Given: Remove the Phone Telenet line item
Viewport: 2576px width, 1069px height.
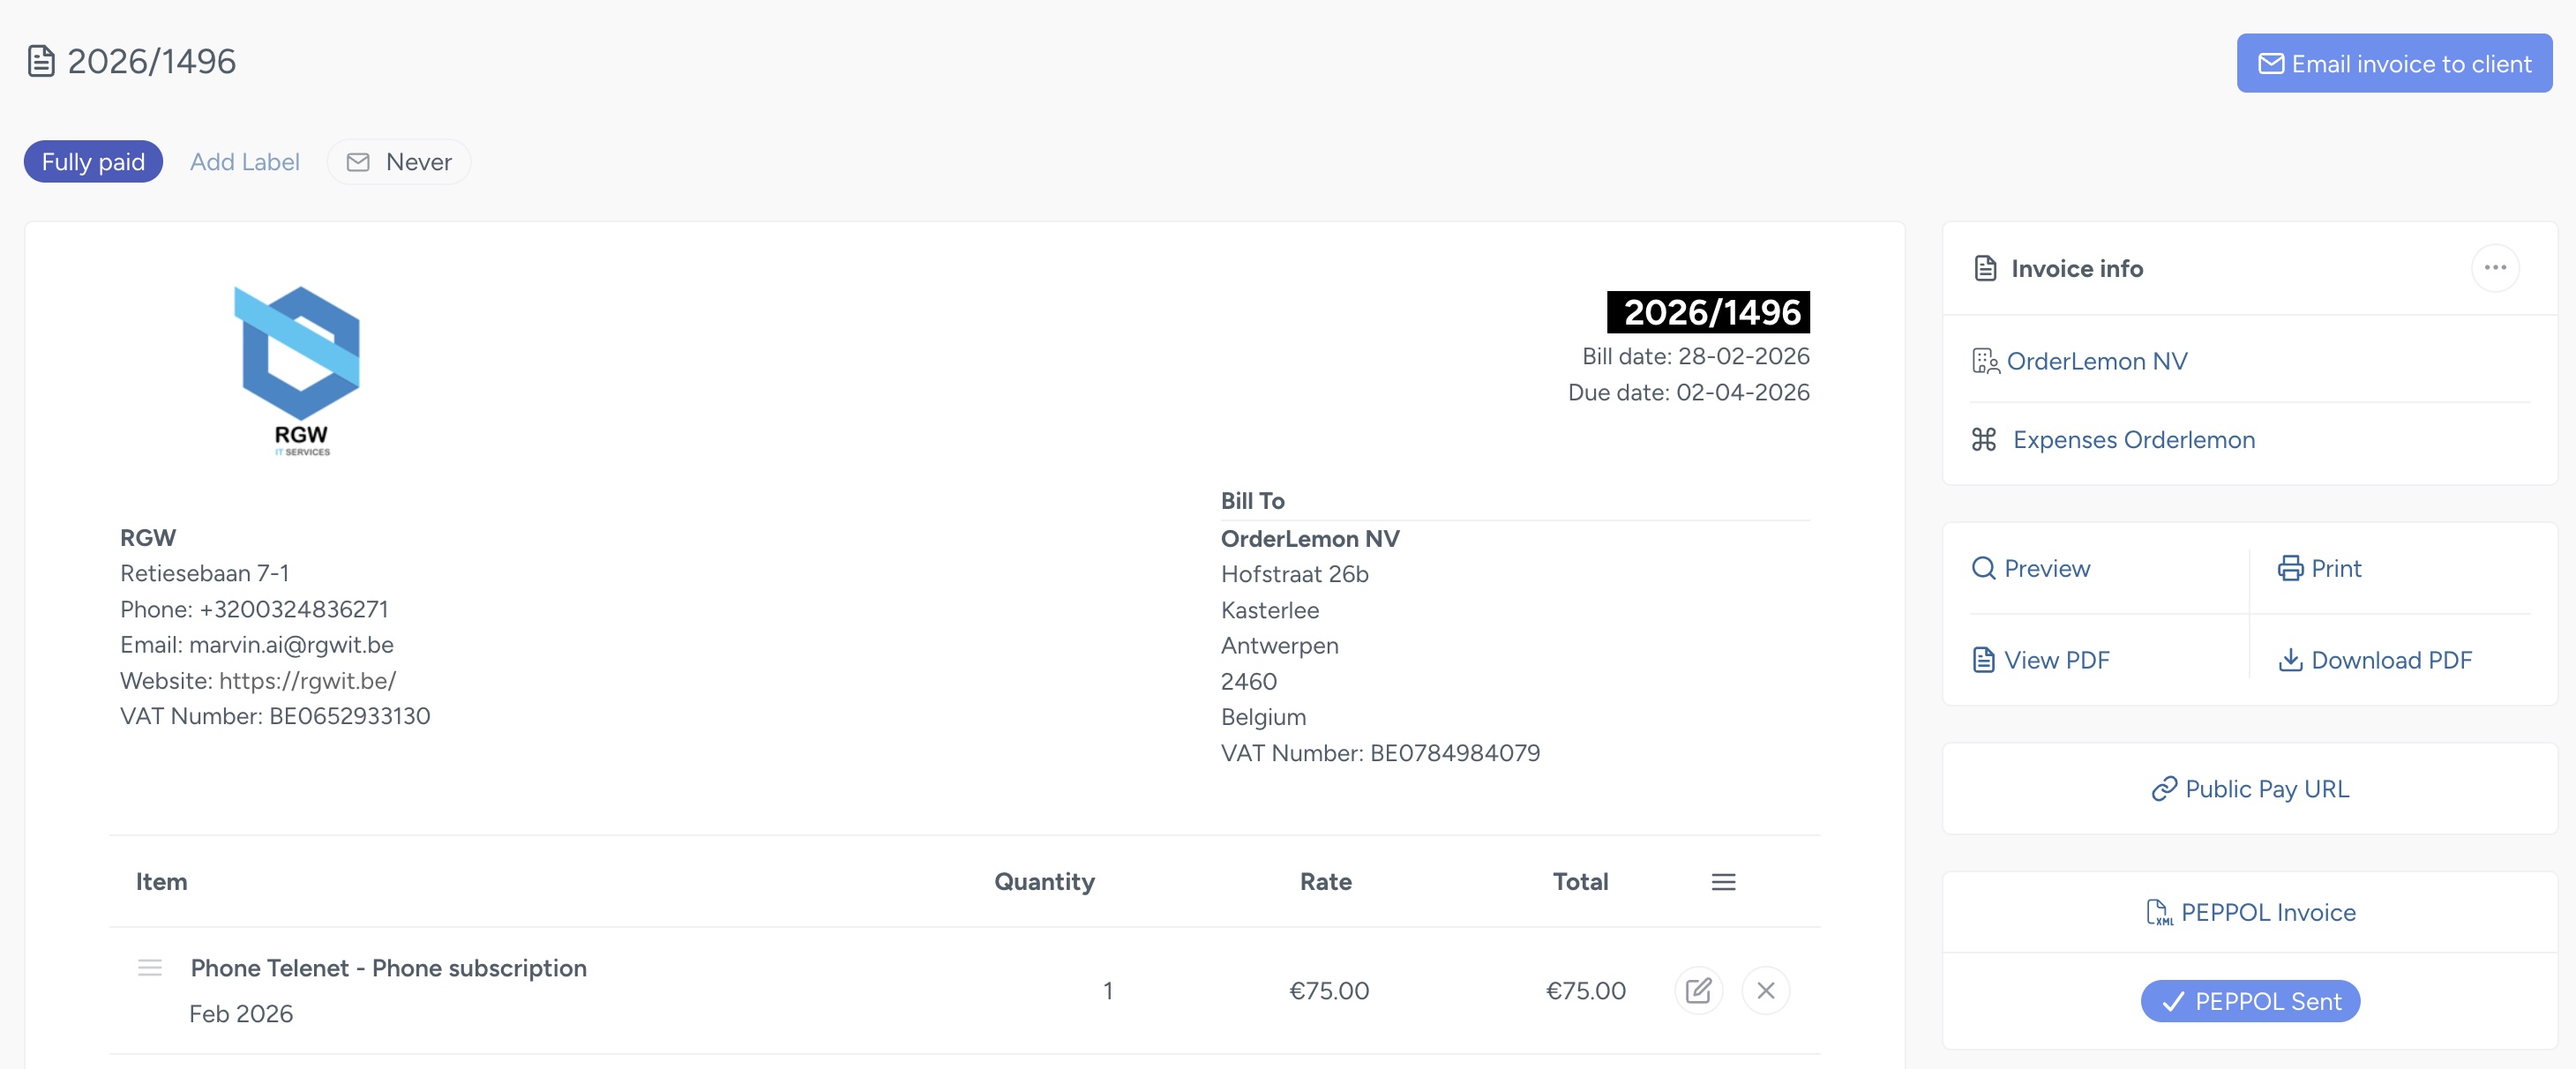Looking at the screenshot, I should 1765,990.
